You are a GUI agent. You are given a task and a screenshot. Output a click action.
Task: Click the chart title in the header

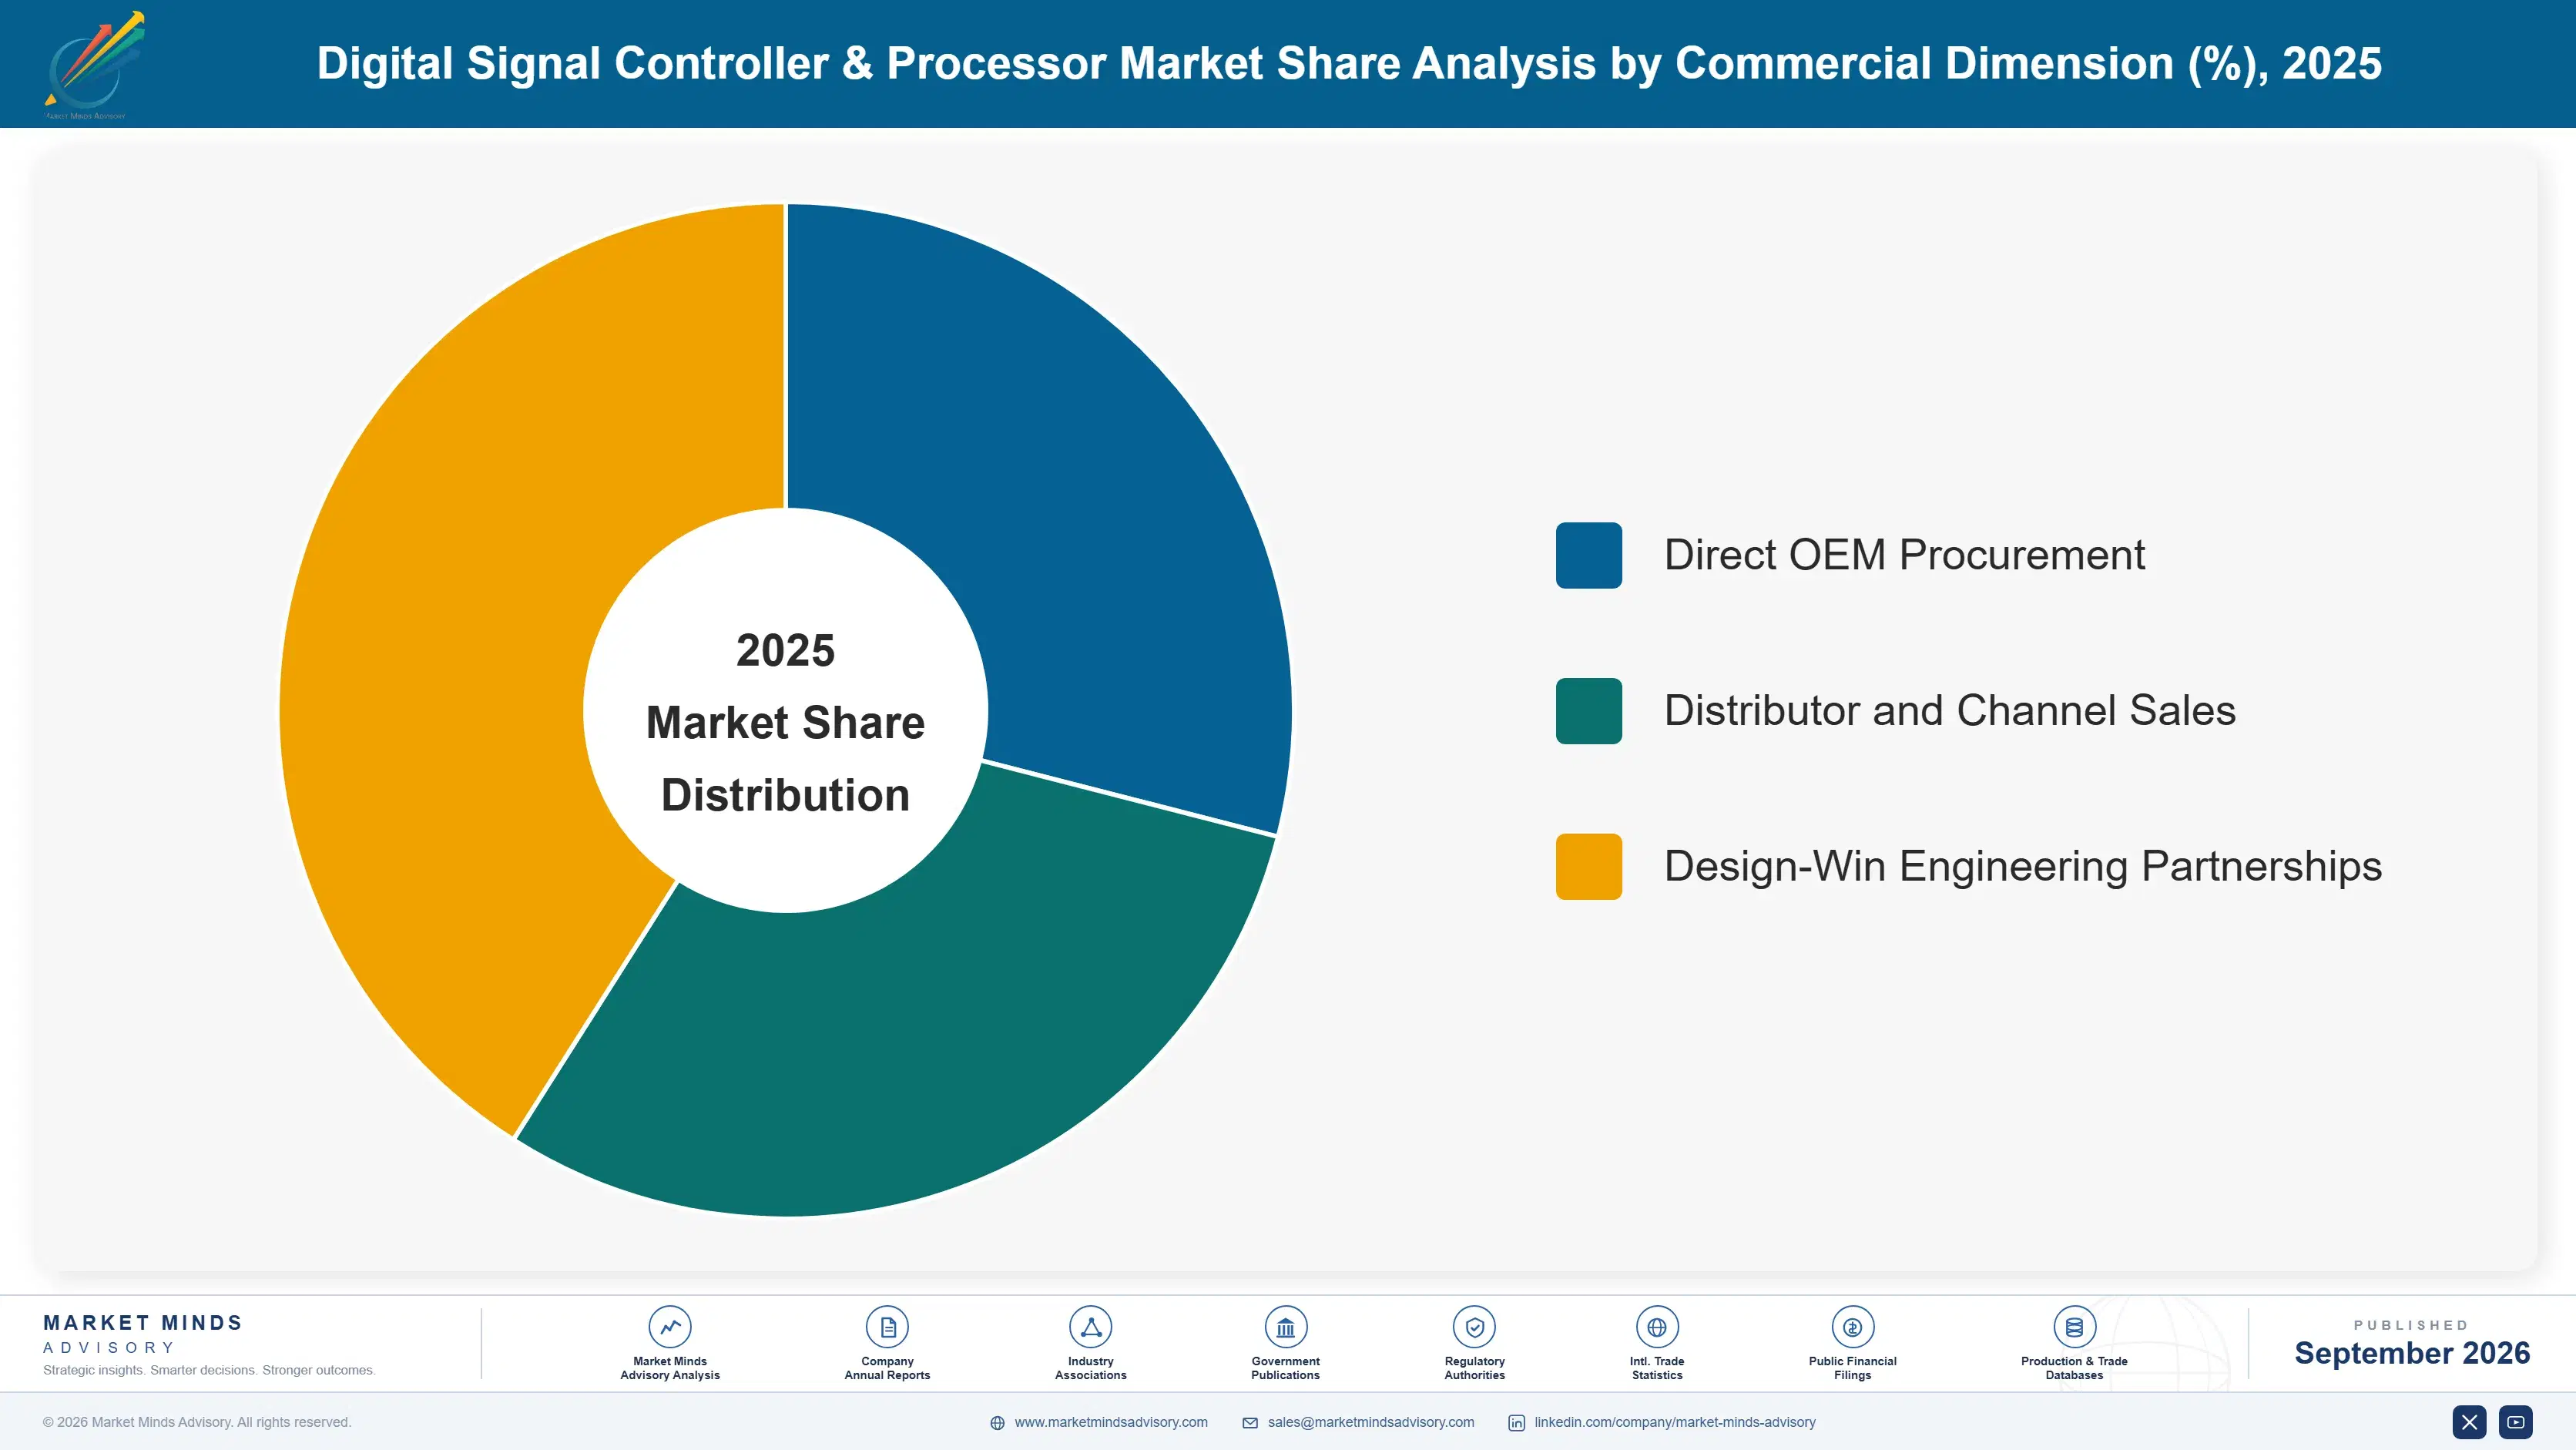coord(1349,63)
